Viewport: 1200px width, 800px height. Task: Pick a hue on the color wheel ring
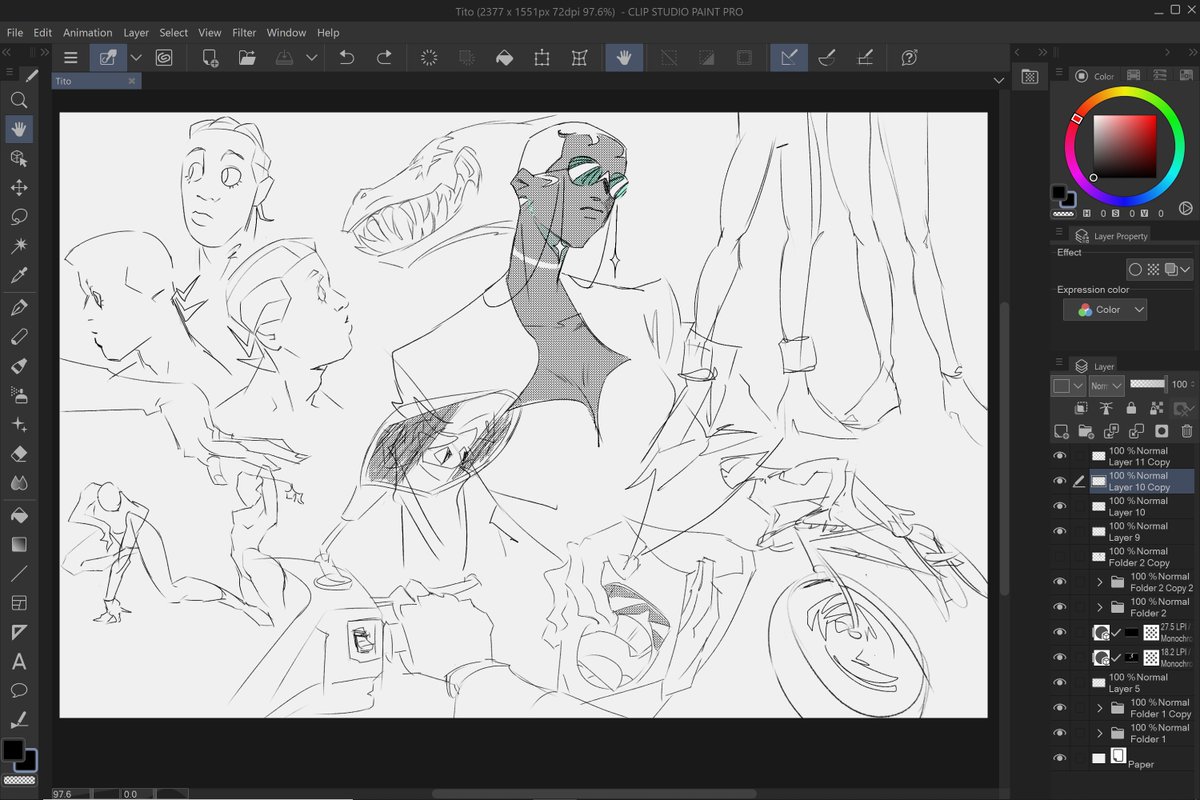click(x=1125, y=93)
